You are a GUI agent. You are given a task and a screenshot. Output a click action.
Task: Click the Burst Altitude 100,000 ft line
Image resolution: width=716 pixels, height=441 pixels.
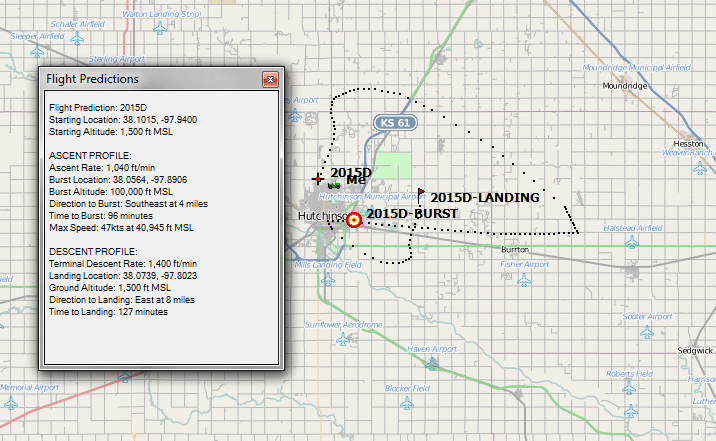coord(111,192)
